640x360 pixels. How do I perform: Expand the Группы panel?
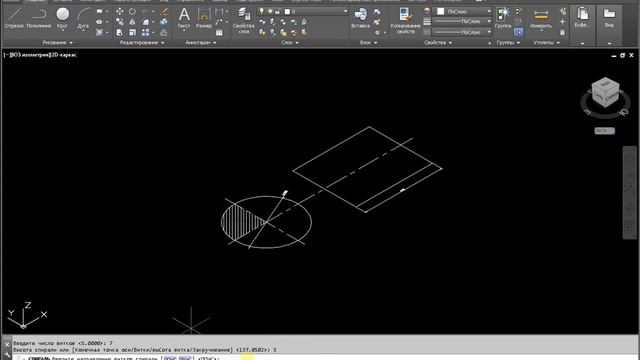(508, 42)
